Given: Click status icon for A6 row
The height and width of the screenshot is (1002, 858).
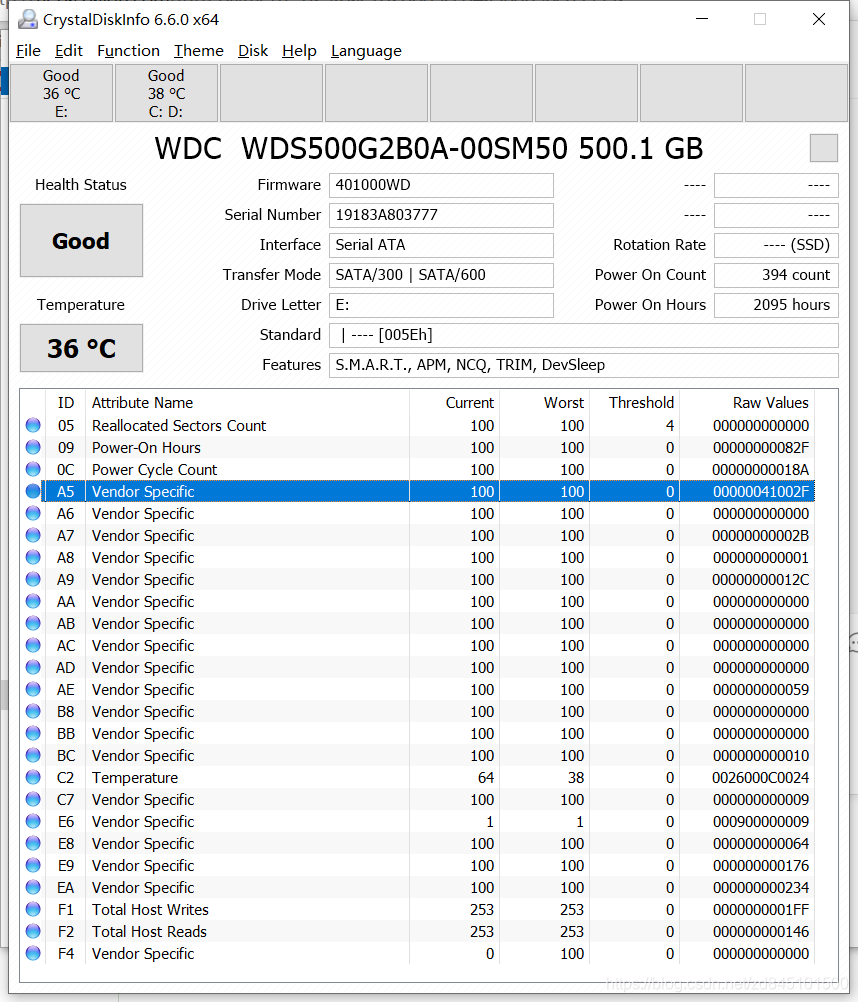Looking at the screenshot, I should (x=33, y=513).
